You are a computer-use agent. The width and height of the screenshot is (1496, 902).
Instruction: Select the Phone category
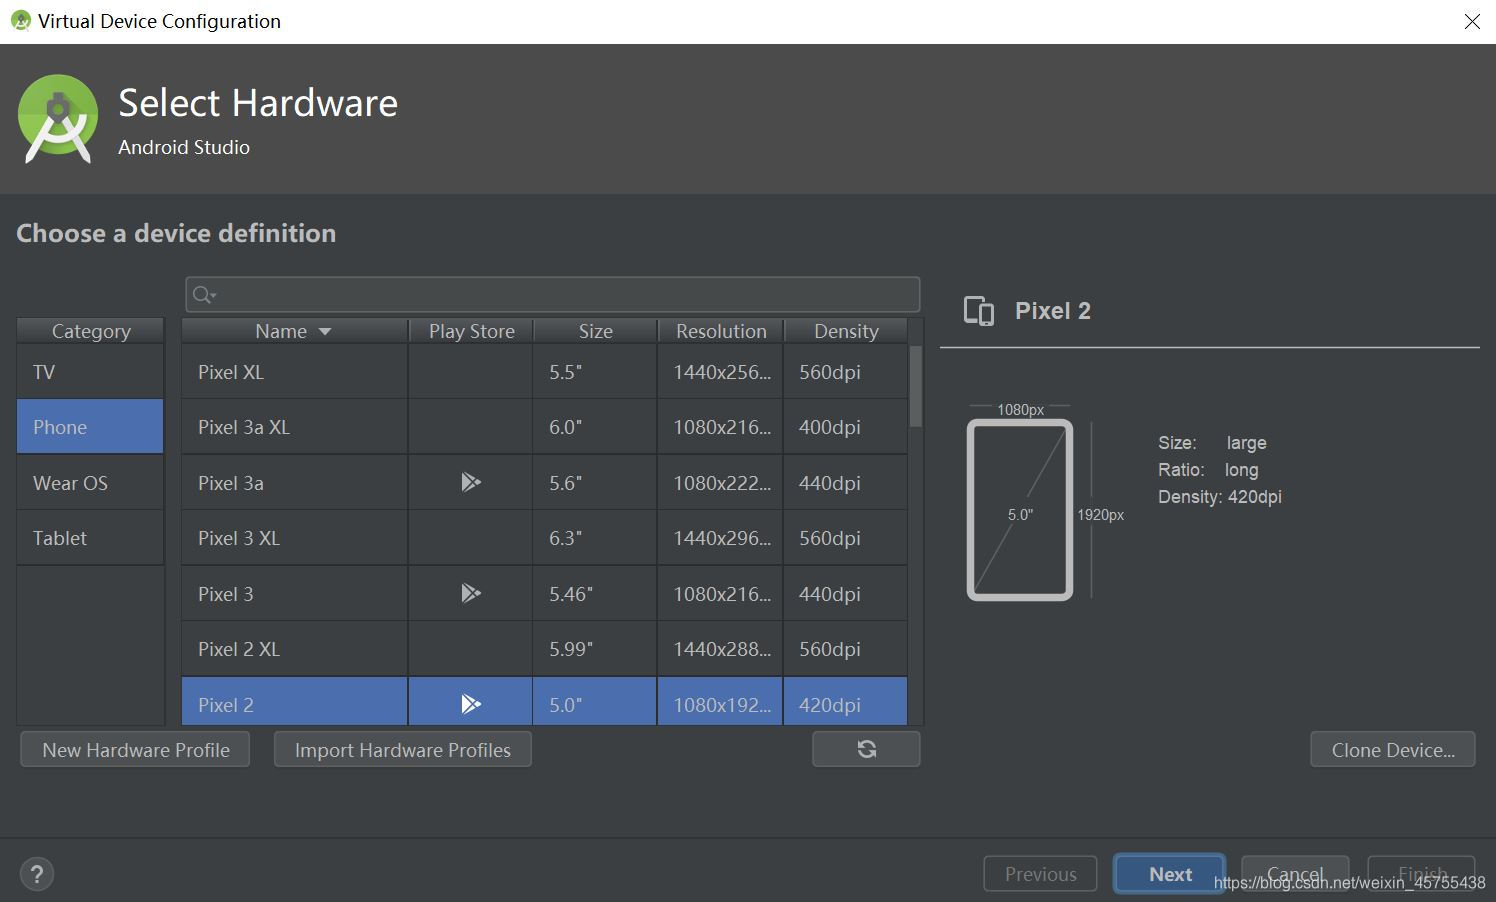(x=90, y=427)
